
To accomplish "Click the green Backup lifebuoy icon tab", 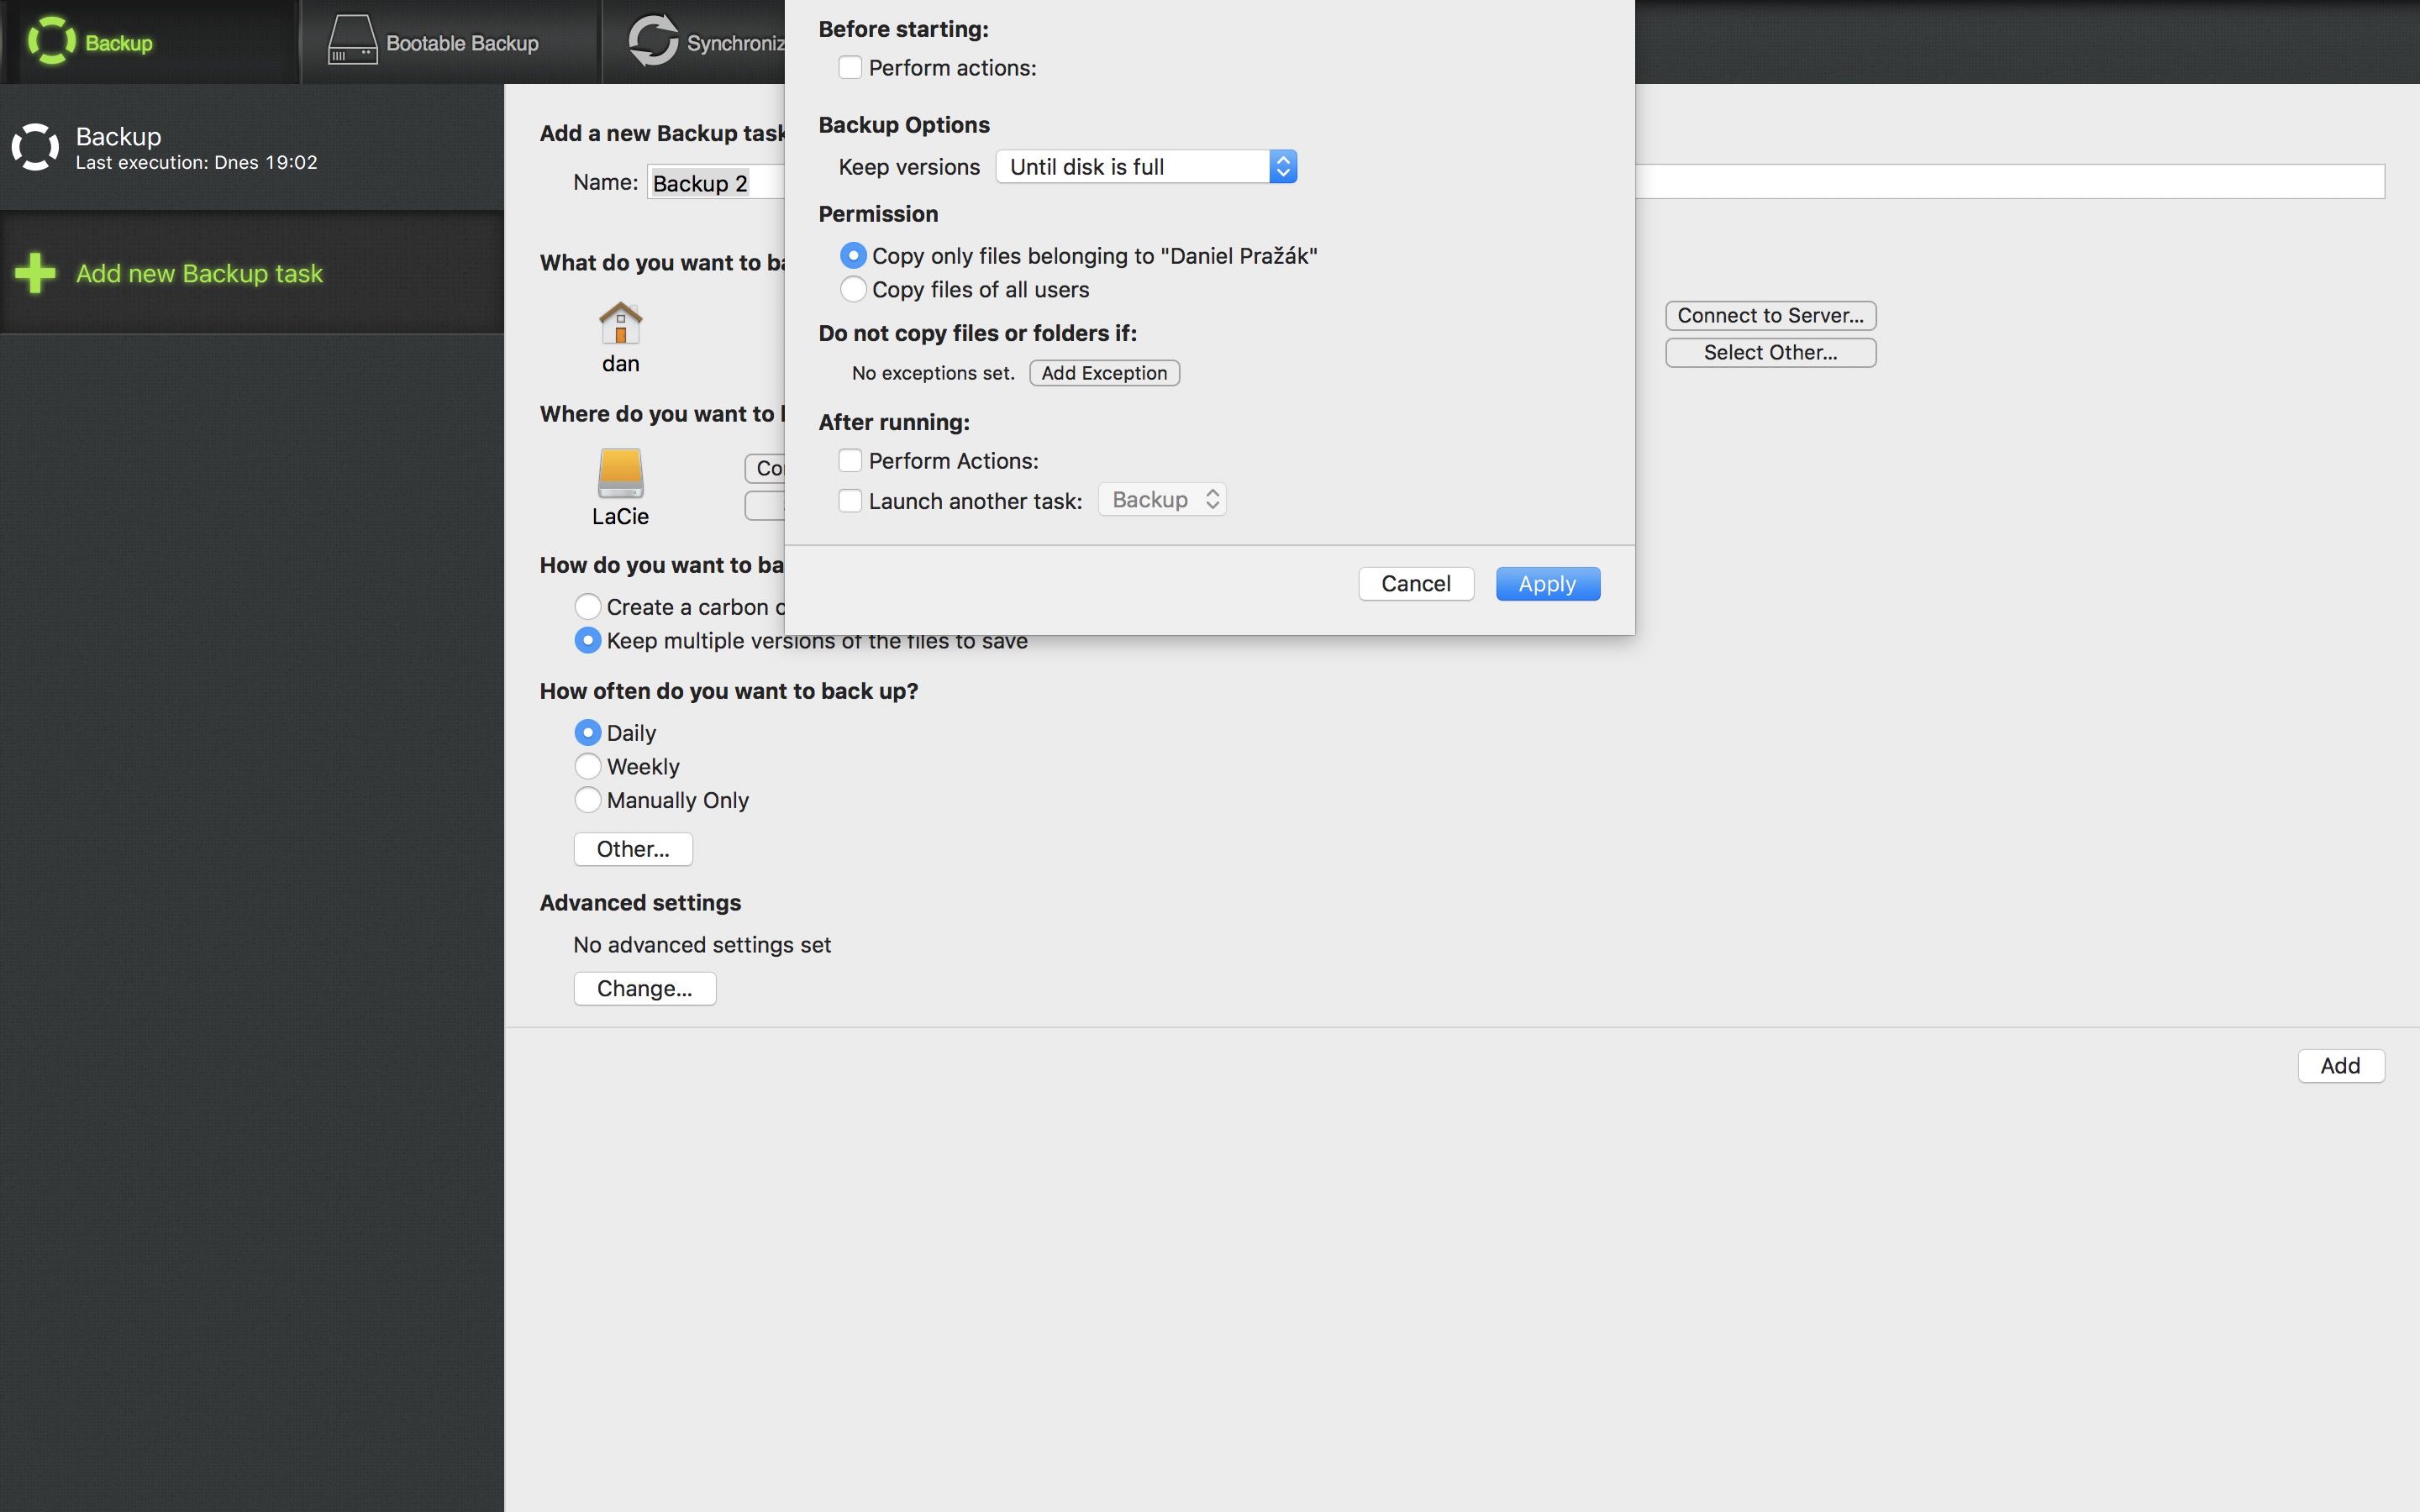I will coord(51,41).
